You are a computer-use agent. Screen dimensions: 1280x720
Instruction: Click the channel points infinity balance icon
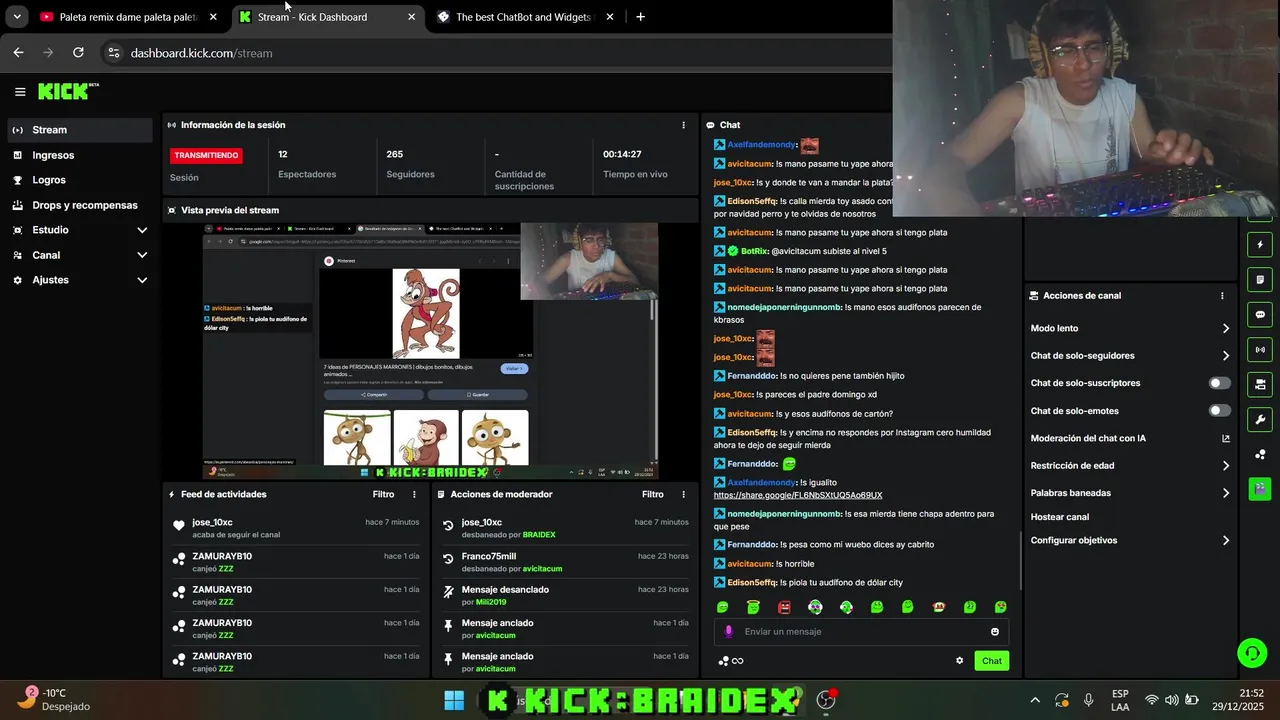pyautogui.click(x=731, y=661)
